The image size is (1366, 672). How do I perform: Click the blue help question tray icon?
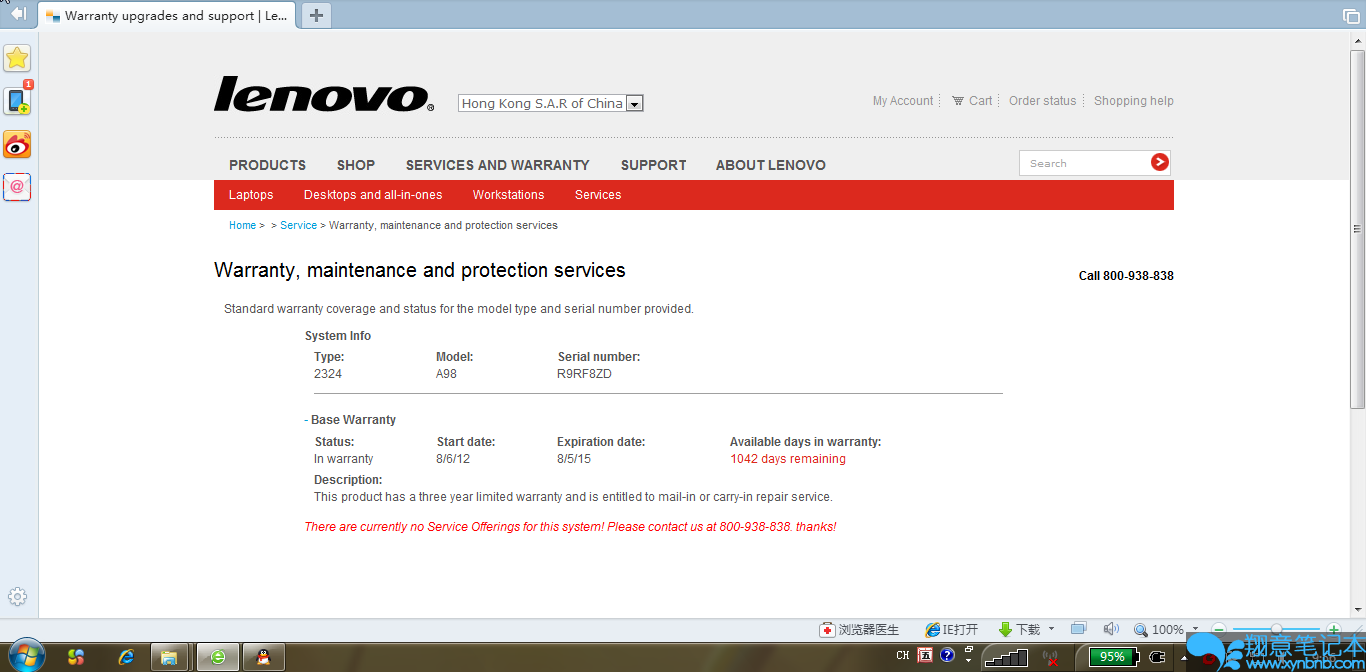948,656
